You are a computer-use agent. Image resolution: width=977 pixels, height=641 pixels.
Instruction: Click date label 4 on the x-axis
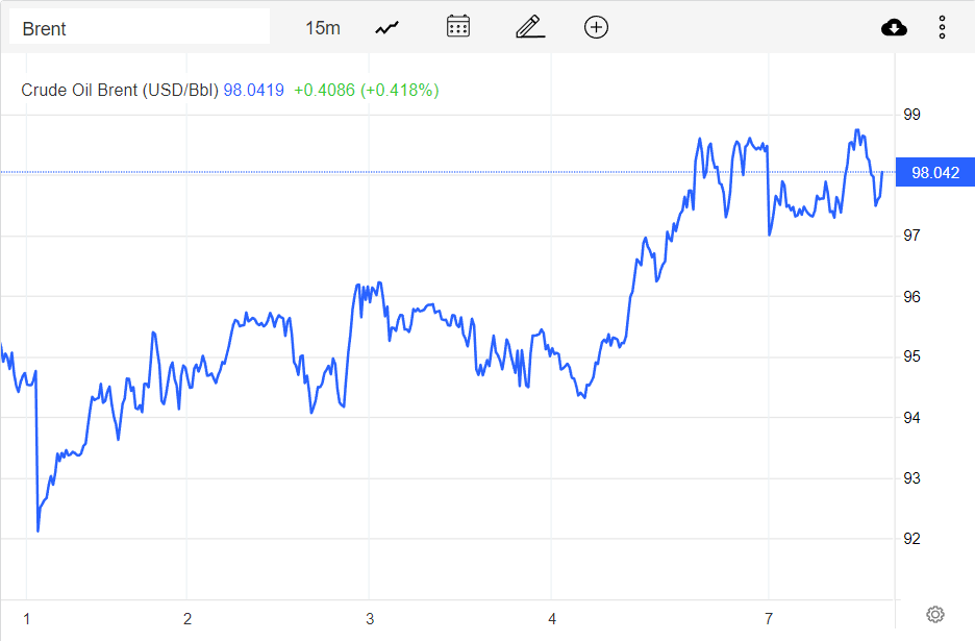point(552,619)
